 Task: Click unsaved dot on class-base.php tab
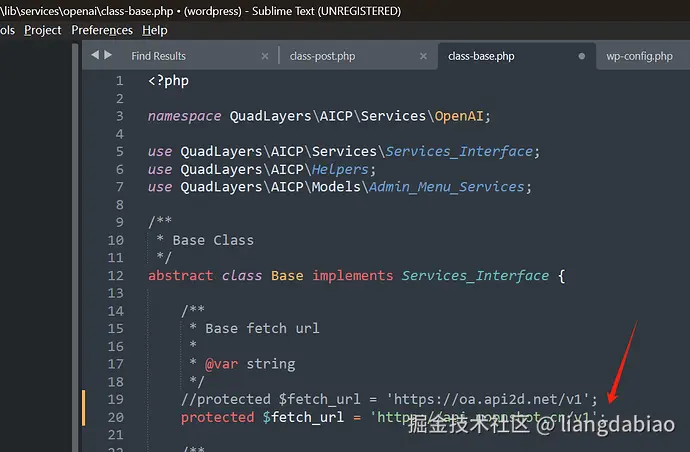click(x=582, y=56)
